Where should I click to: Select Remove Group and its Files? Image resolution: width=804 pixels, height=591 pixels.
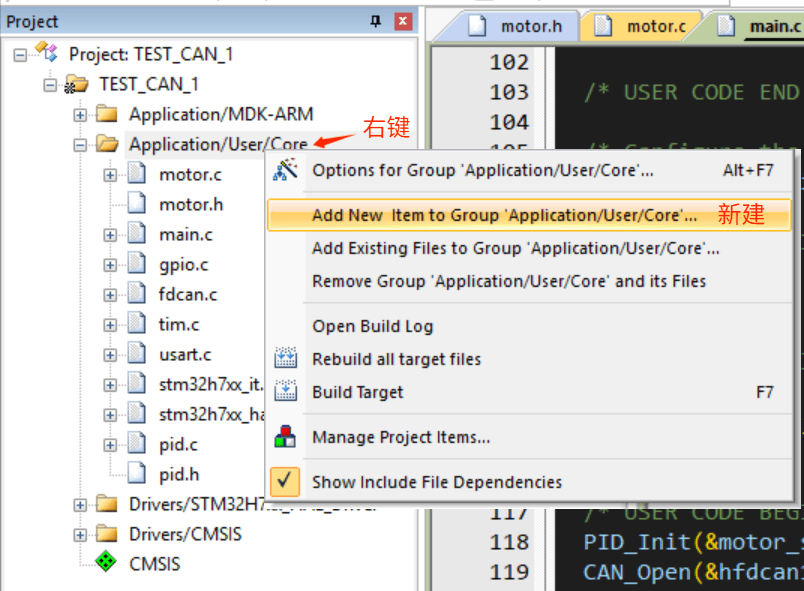pos(508,281)
